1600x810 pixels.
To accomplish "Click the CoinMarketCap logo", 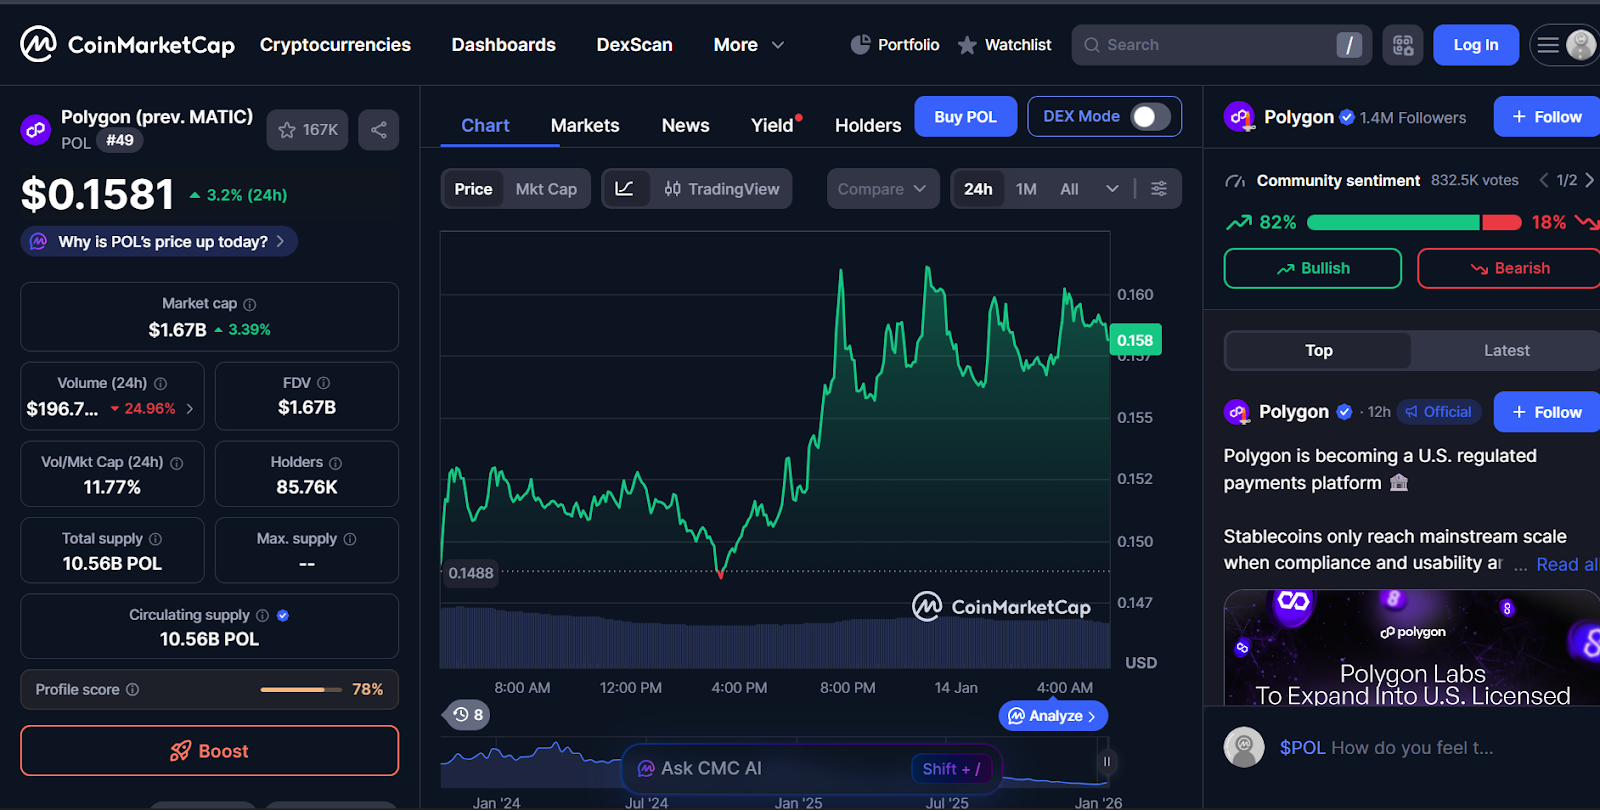I will click(127, 45).
